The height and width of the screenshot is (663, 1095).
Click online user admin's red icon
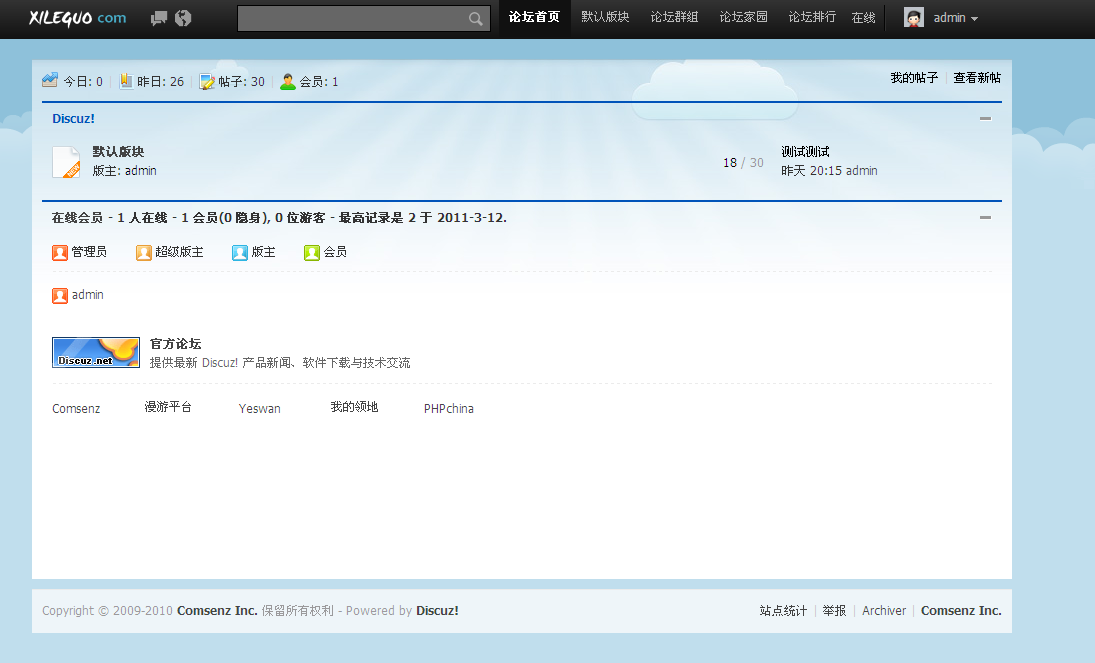click(x=60, y=296)
